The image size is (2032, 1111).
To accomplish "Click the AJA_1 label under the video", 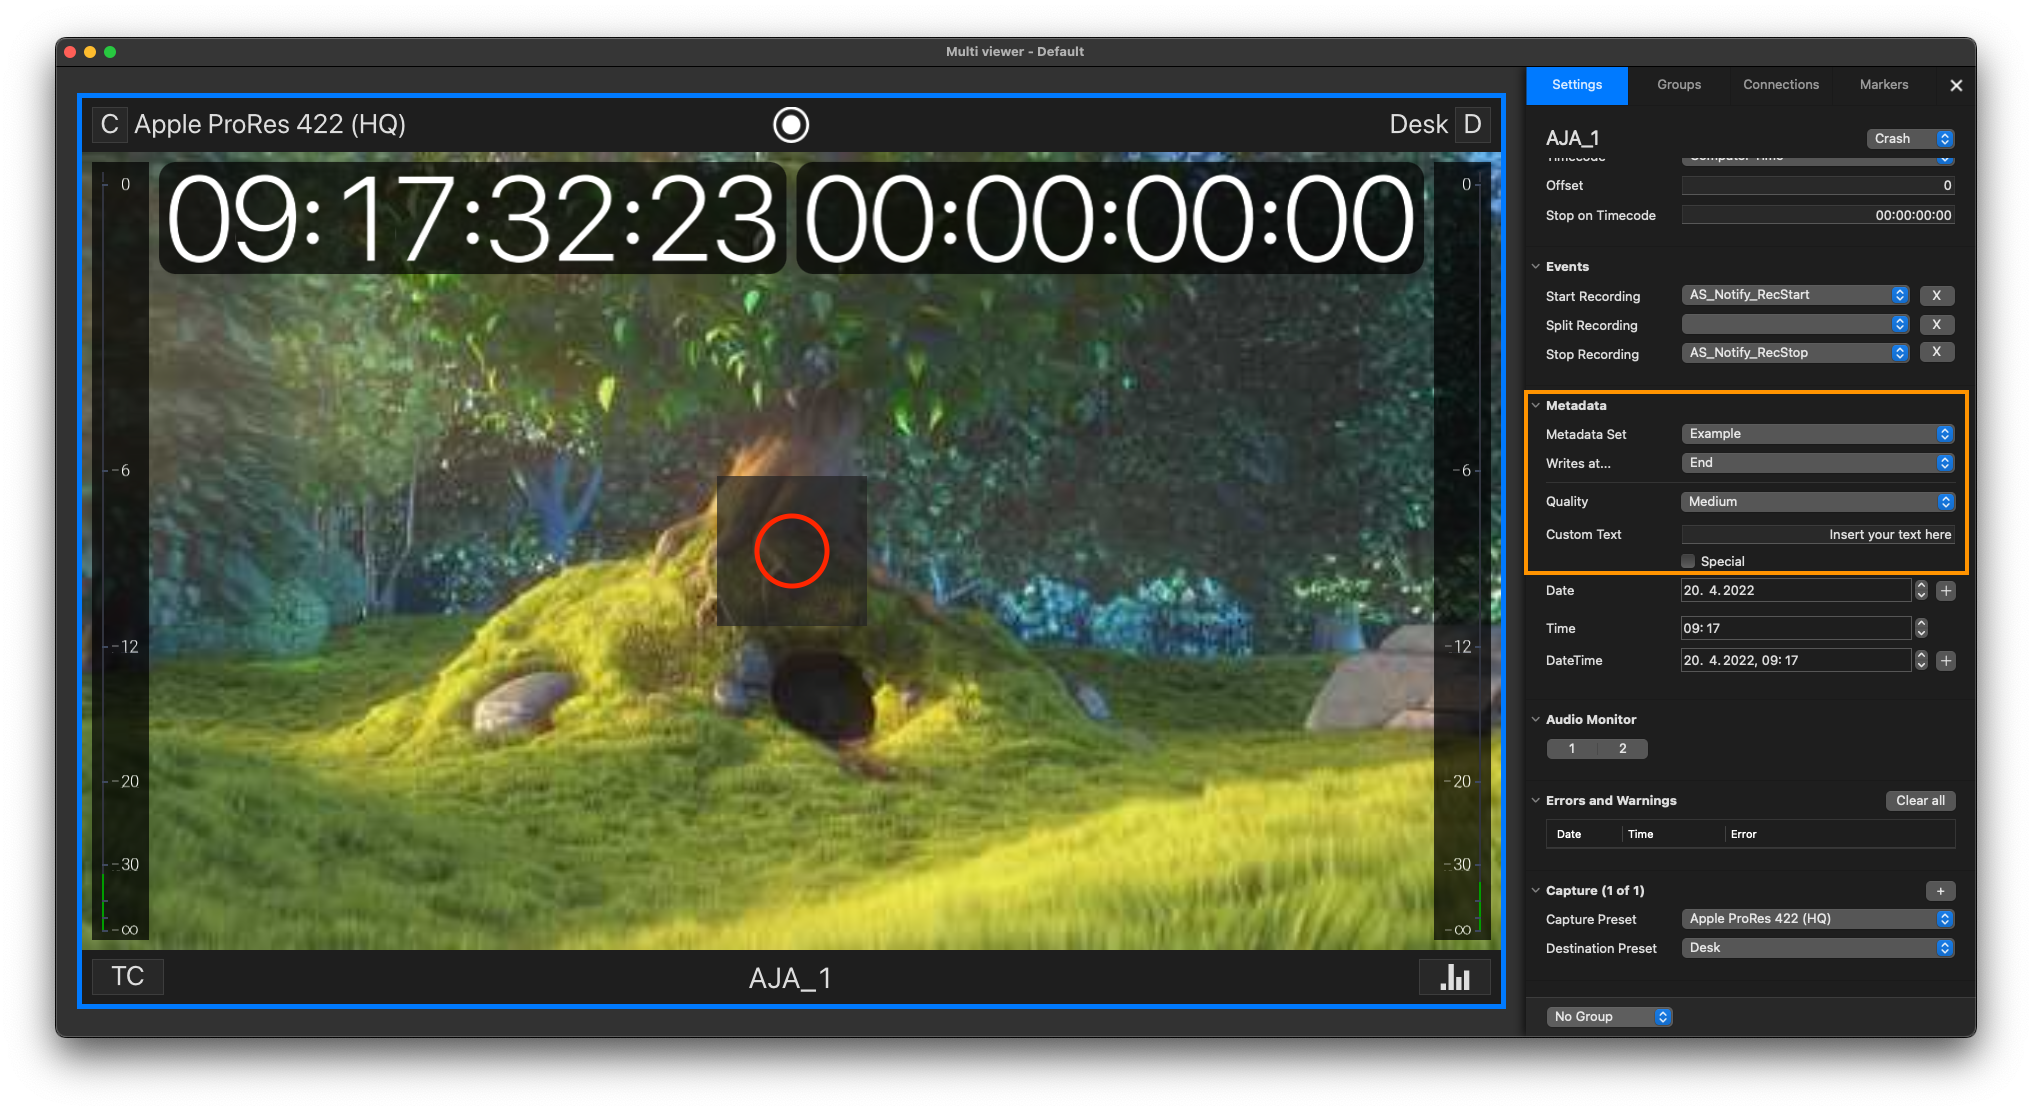I will pos(790,978).
